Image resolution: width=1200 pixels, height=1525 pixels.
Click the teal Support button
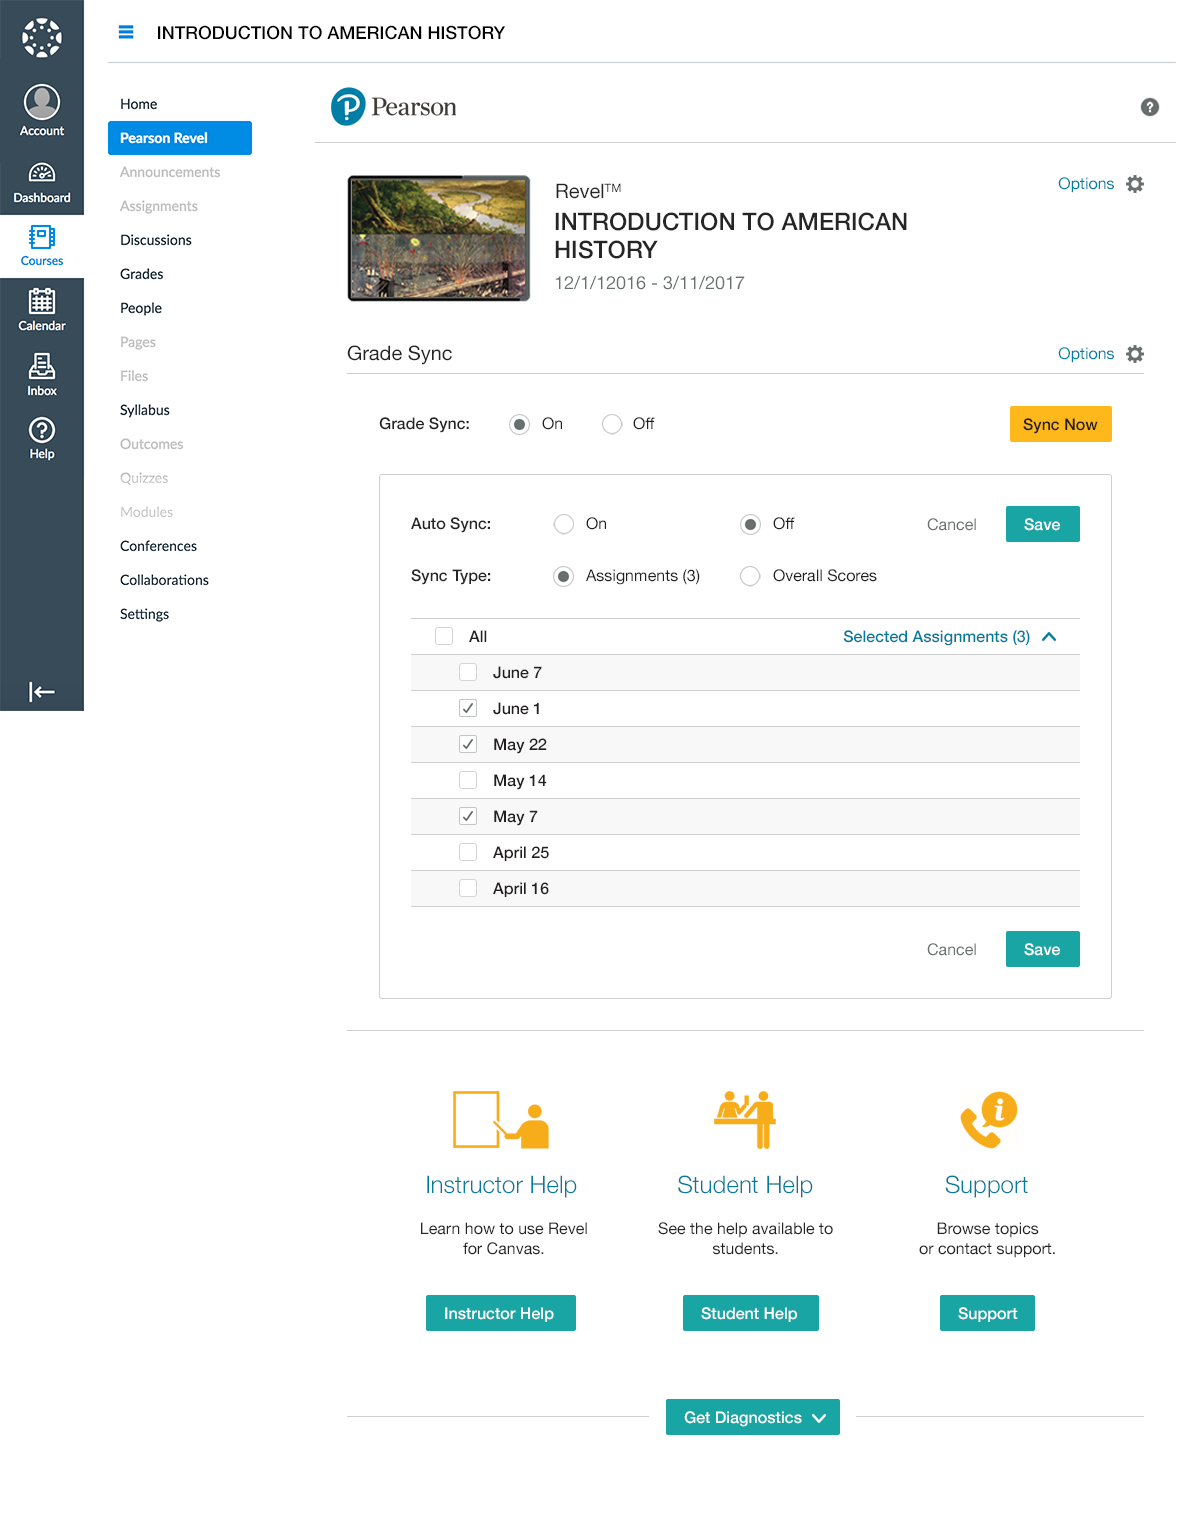[987, 1313]
